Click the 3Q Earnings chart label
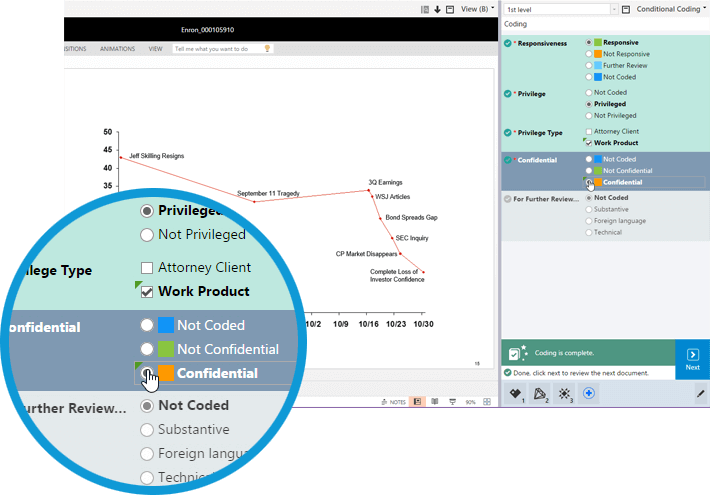Screen dimensions: 710x495 (385, 182)
